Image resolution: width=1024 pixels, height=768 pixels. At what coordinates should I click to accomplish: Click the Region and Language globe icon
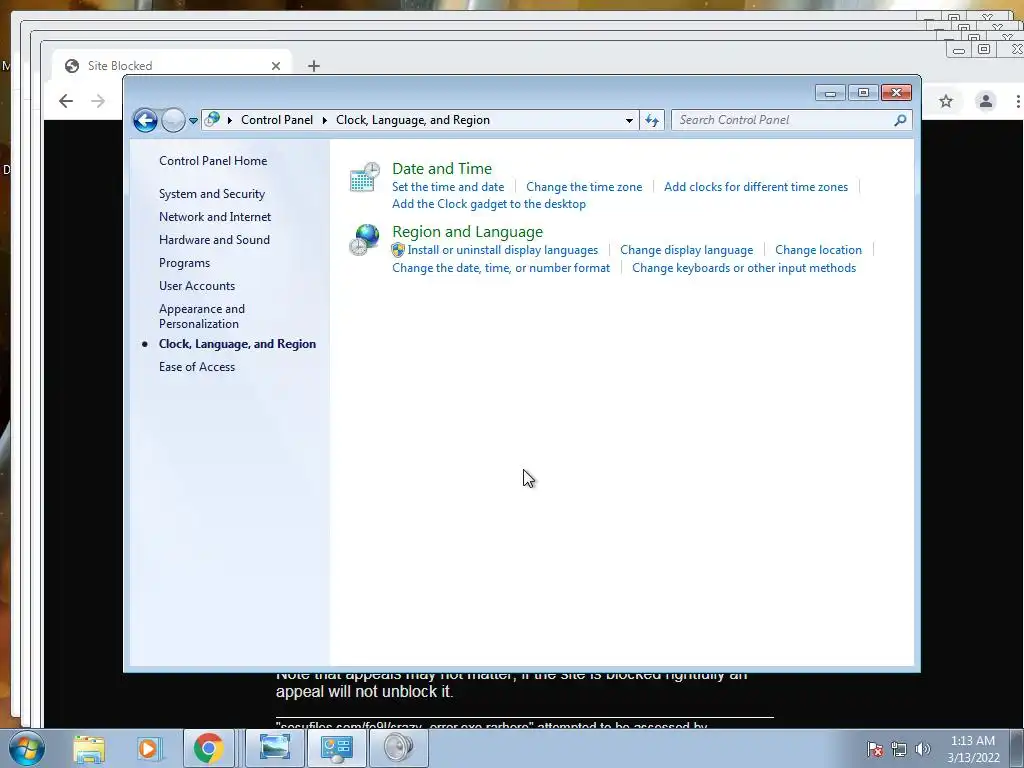coord(364,240)
